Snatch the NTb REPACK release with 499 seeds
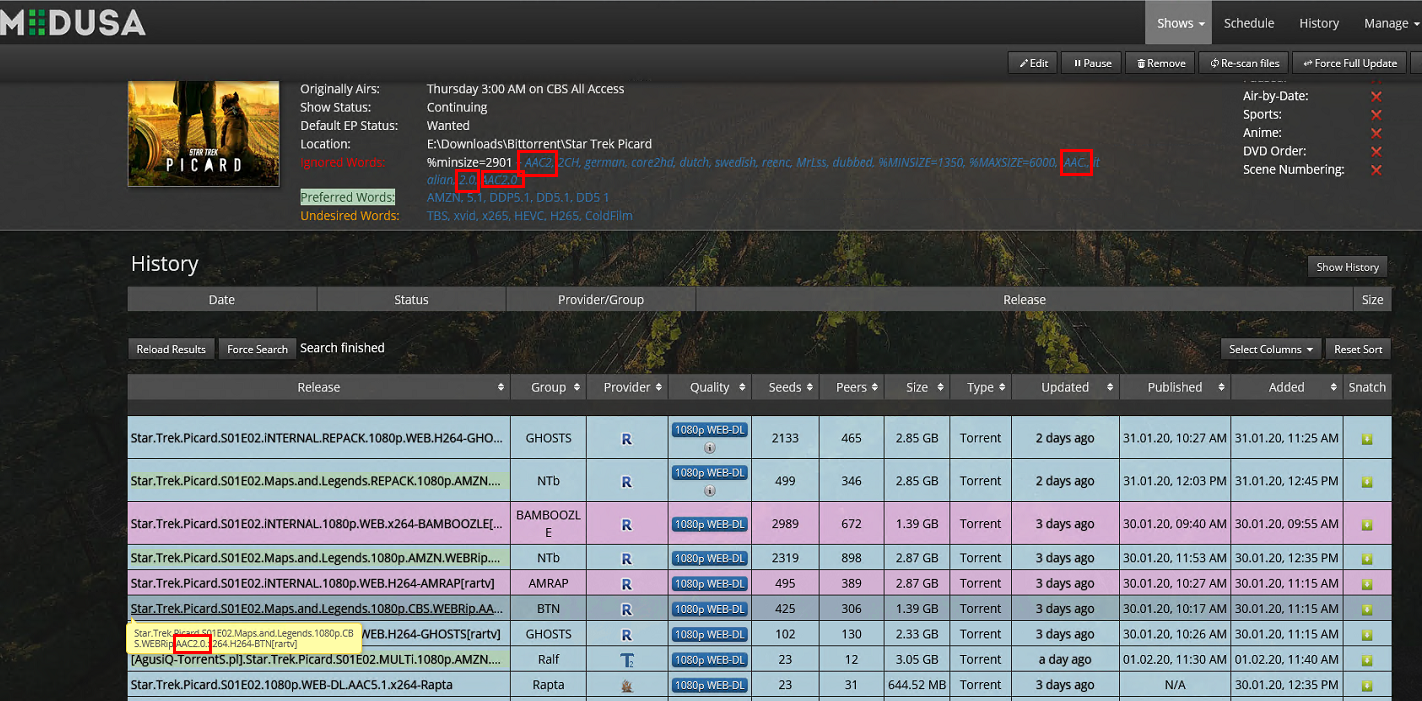This screenshot has height=701, width=1422. coord(1366,481)
